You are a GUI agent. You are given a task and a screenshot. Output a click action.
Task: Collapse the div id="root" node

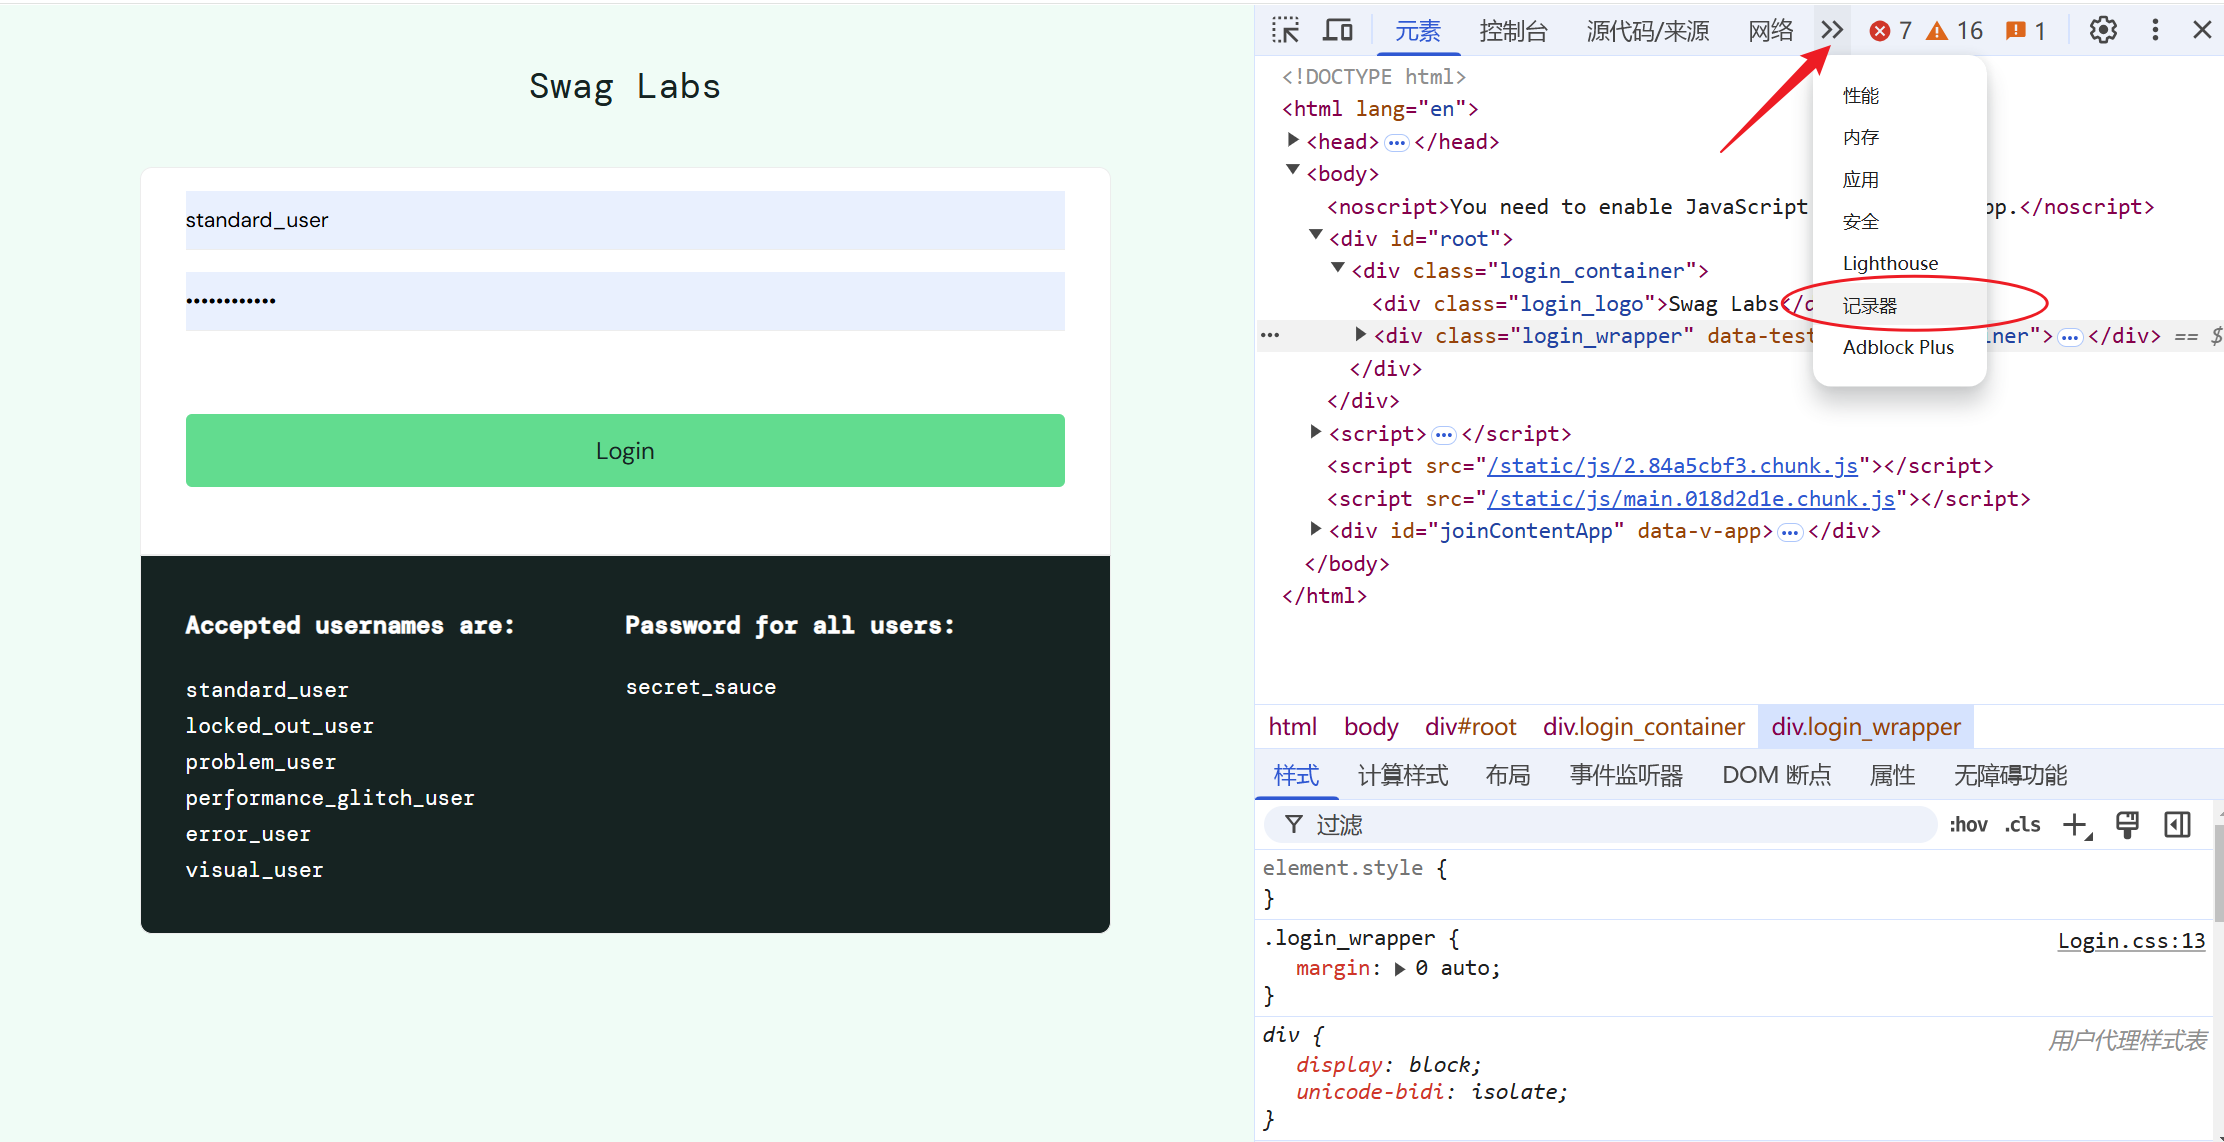click(x=1316, y=236)
